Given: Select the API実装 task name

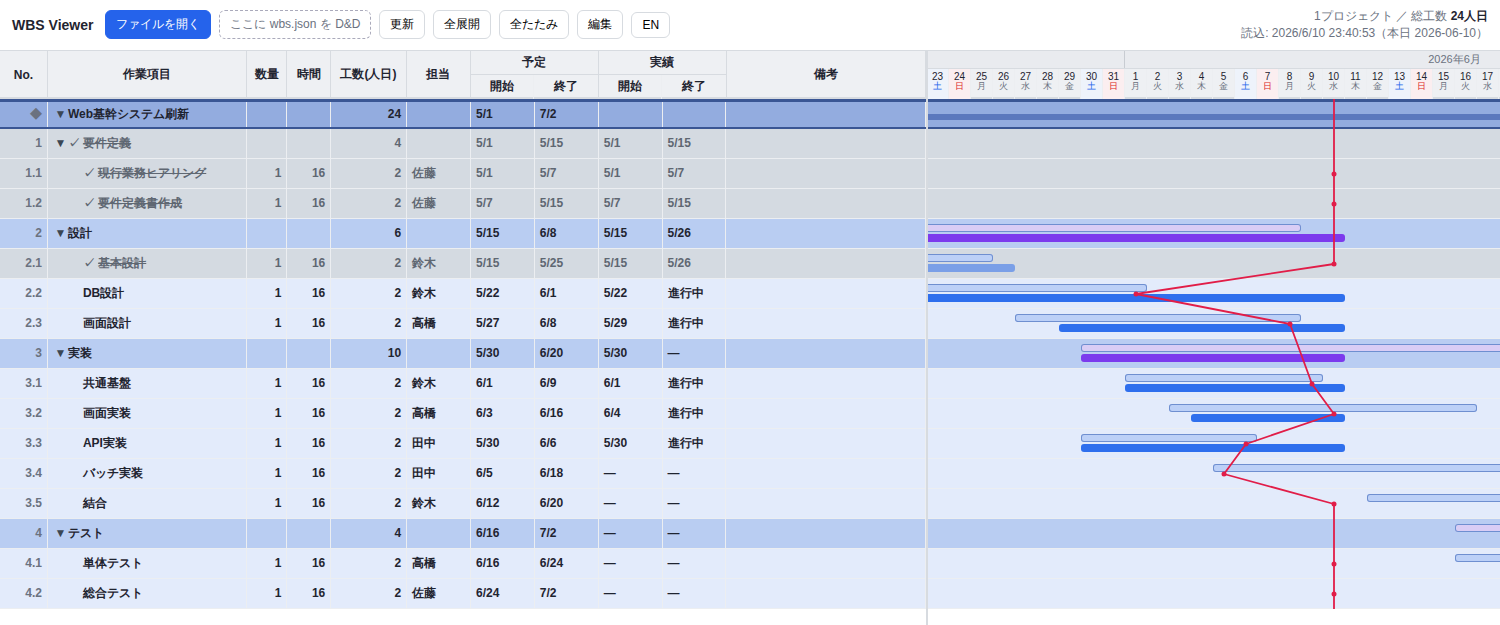Looking at the screenshot, I should point(105,443).
